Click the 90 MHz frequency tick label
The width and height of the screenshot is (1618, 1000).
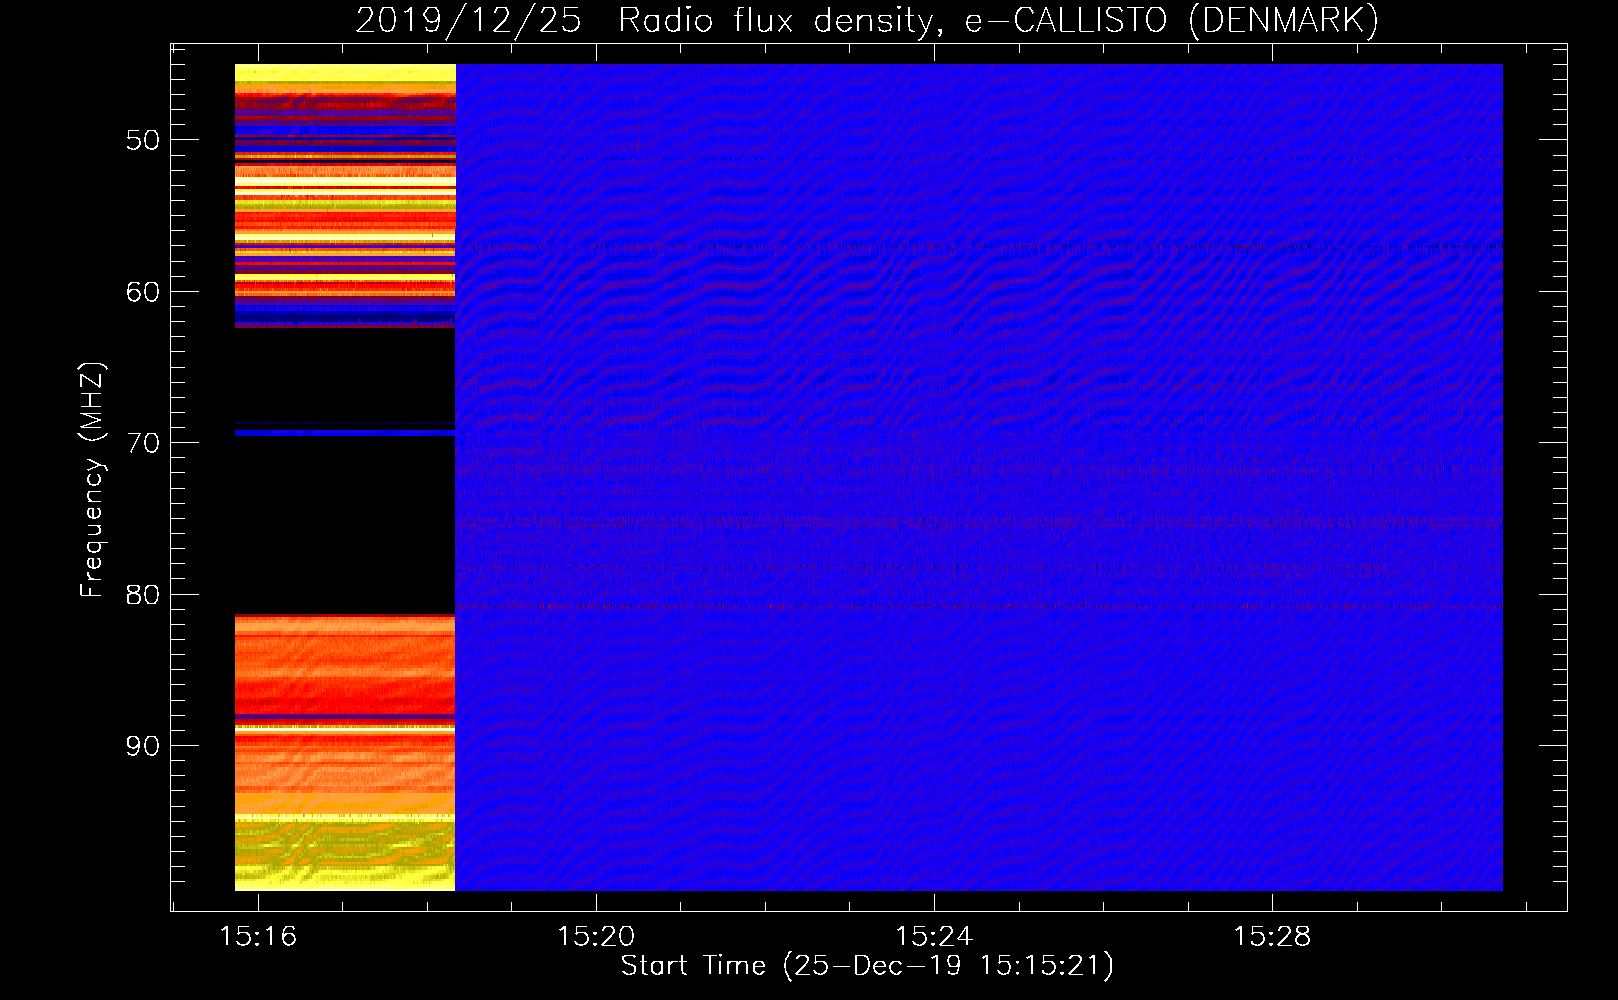coord(142,746)
